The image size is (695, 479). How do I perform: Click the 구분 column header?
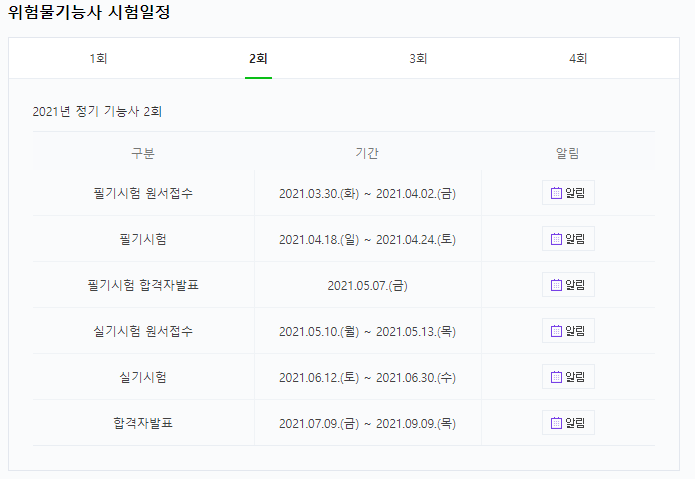(x=143, y=153)
